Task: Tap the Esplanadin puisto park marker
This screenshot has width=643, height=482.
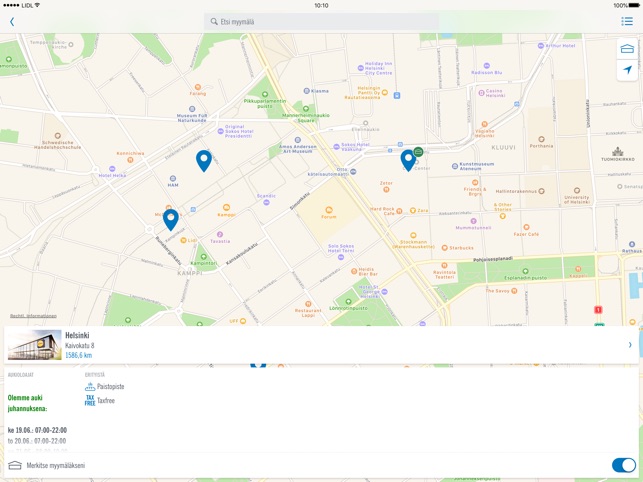Action: (x=525, y=271)
